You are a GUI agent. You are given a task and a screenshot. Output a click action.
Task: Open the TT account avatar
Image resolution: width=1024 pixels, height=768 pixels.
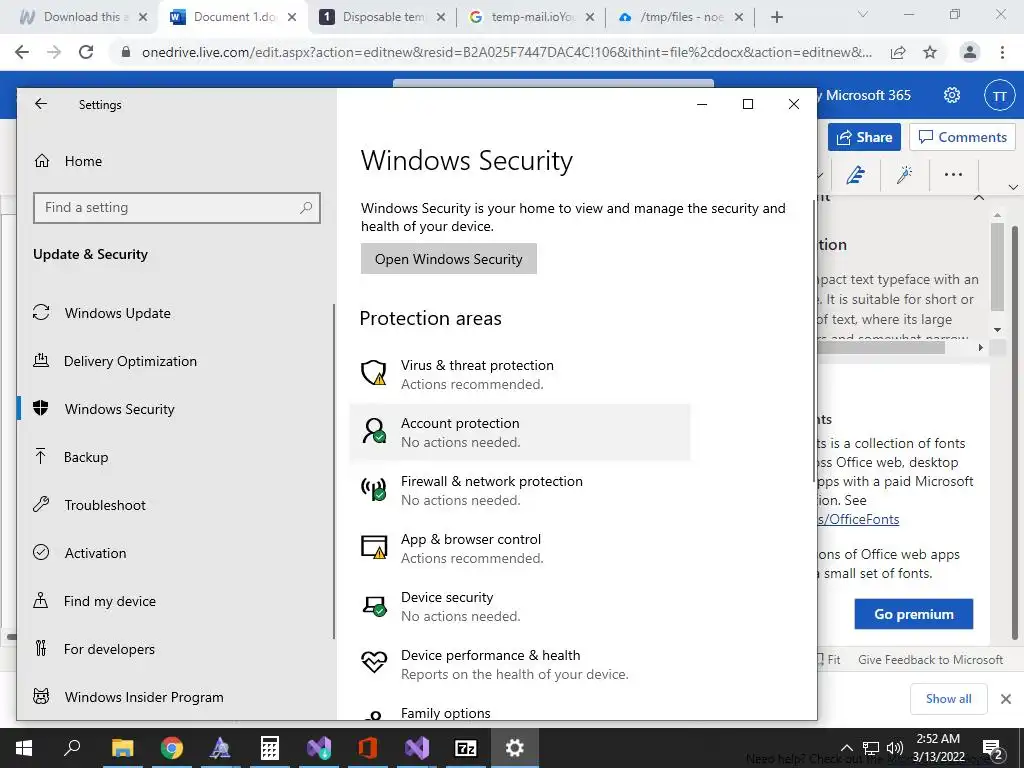click(x=999, y=96)
